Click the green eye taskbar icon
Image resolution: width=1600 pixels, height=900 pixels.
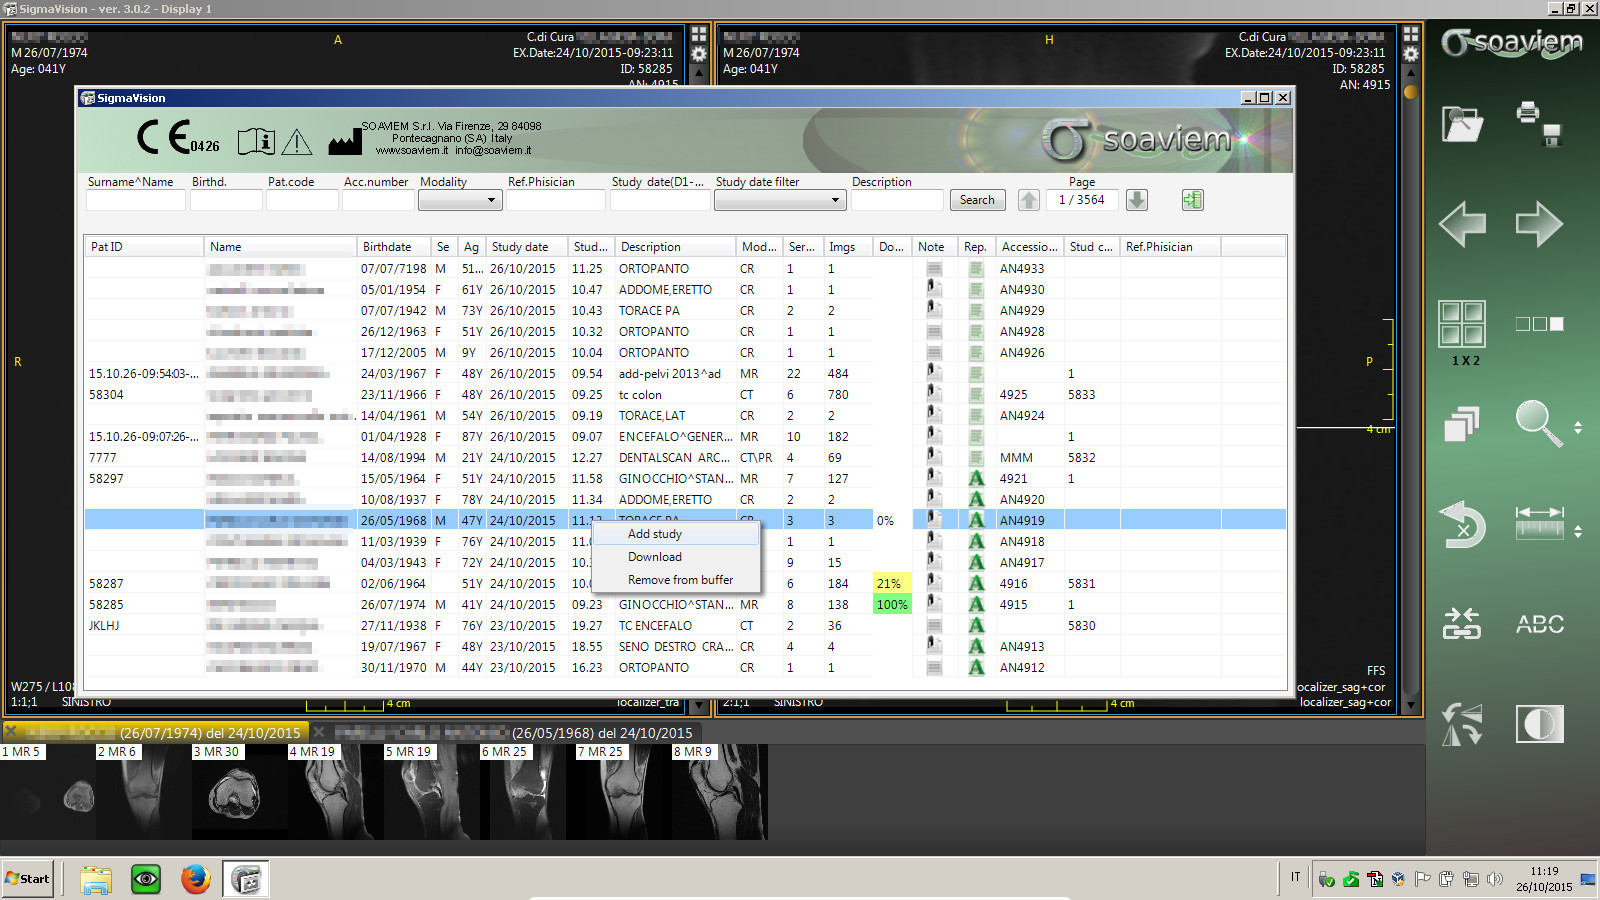tap(146, 879)
